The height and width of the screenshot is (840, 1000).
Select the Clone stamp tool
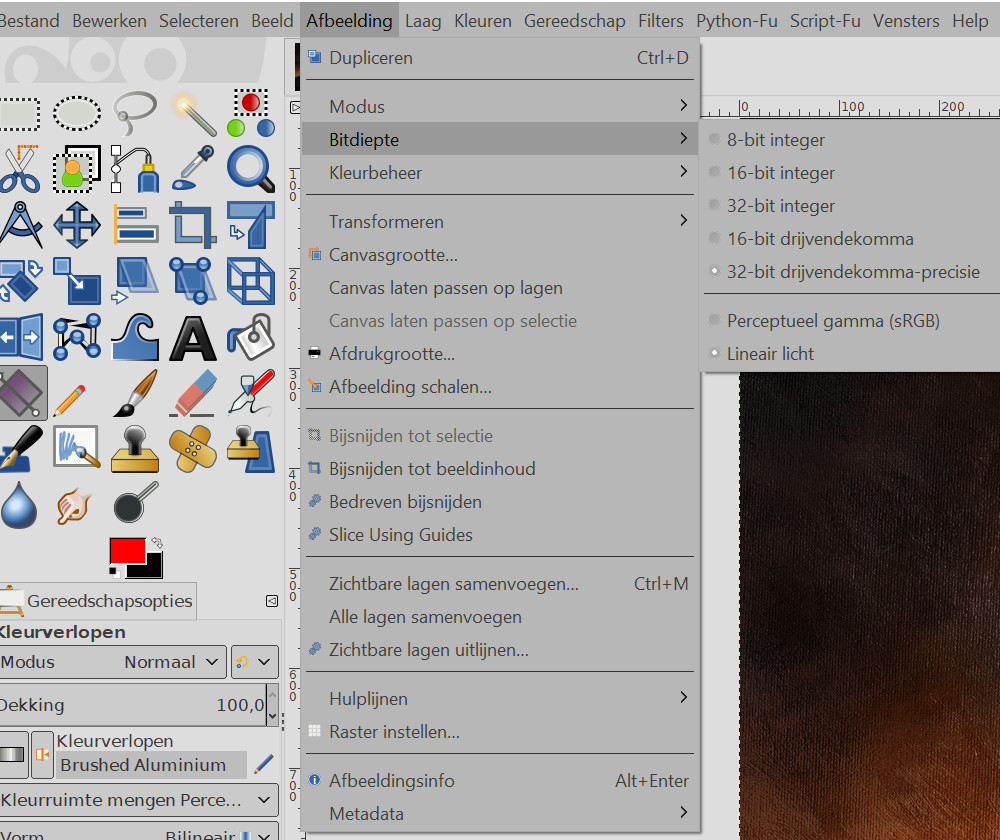(135, 449)
